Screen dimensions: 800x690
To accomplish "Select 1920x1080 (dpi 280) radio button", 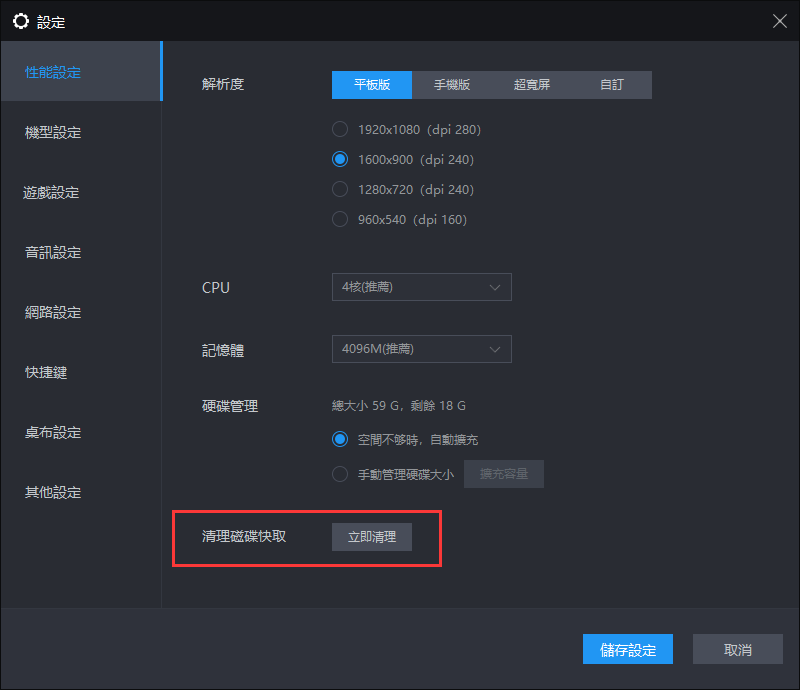I will coord(340,129).
